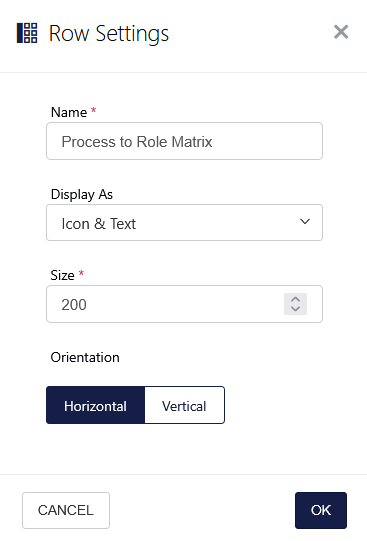Open the Icon & Text combo box

click(x=185, y=223)
